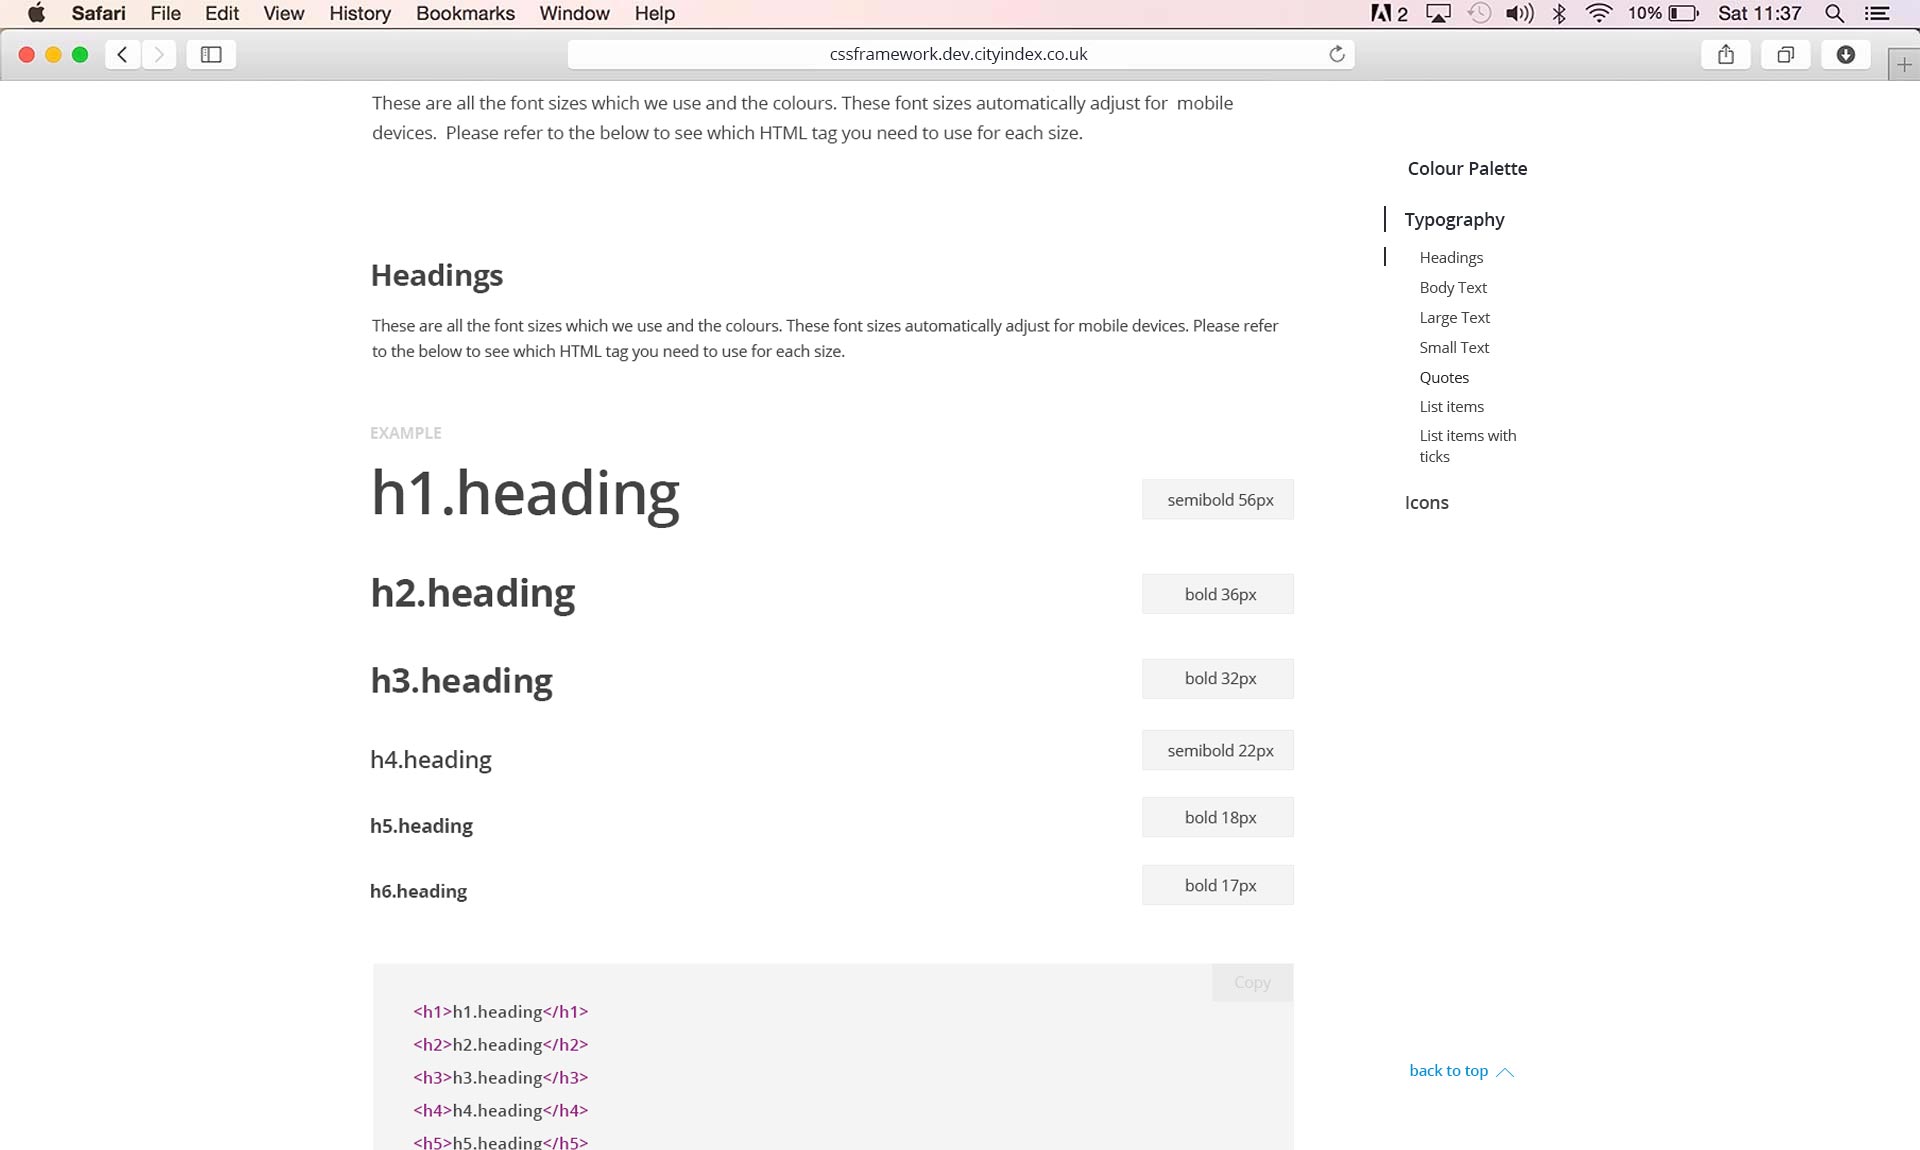This screenshot has width=1920, height=1150.
Task: Click the Copy code button
Action: pyautogui.click(x=1252, y=982)
